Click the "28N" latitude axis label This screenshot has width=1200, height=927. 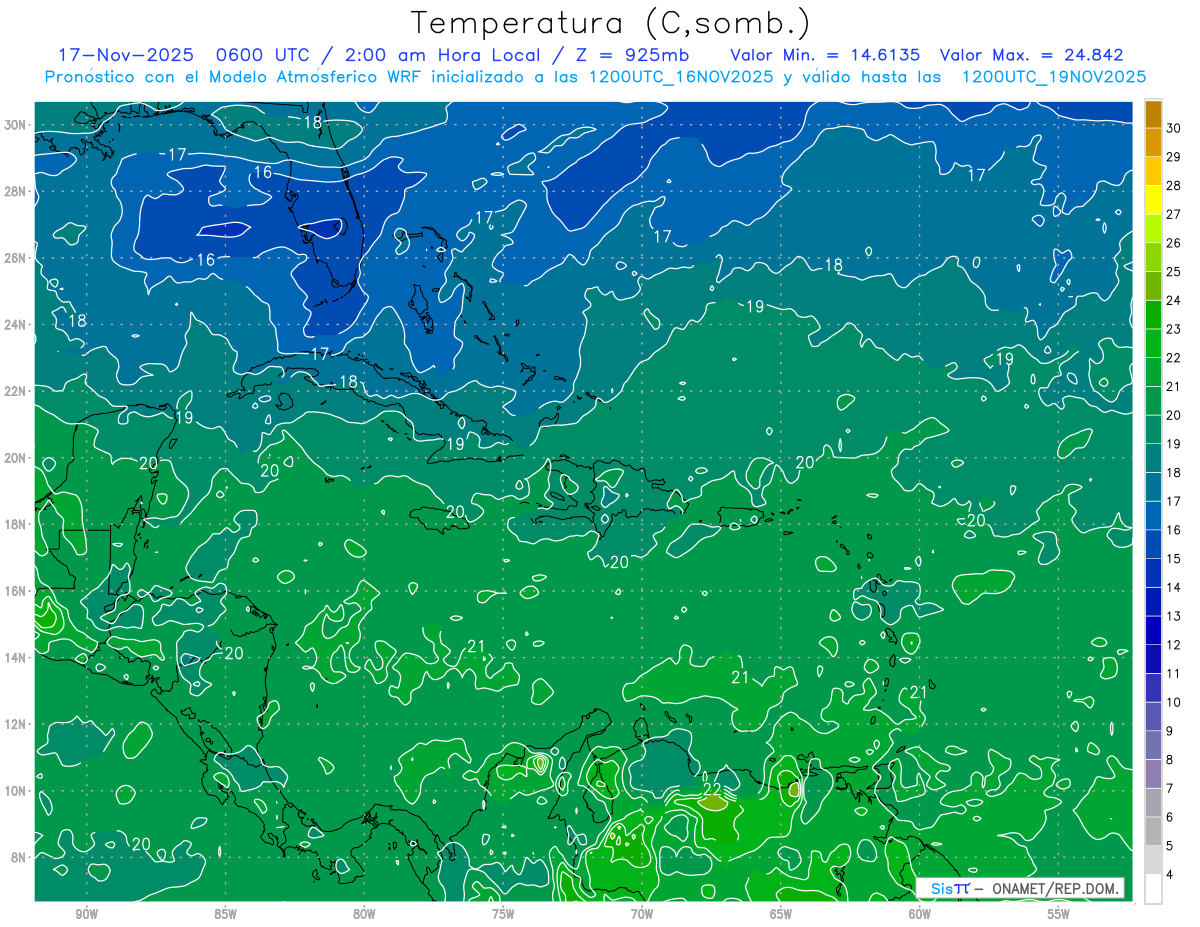point(14,191)
